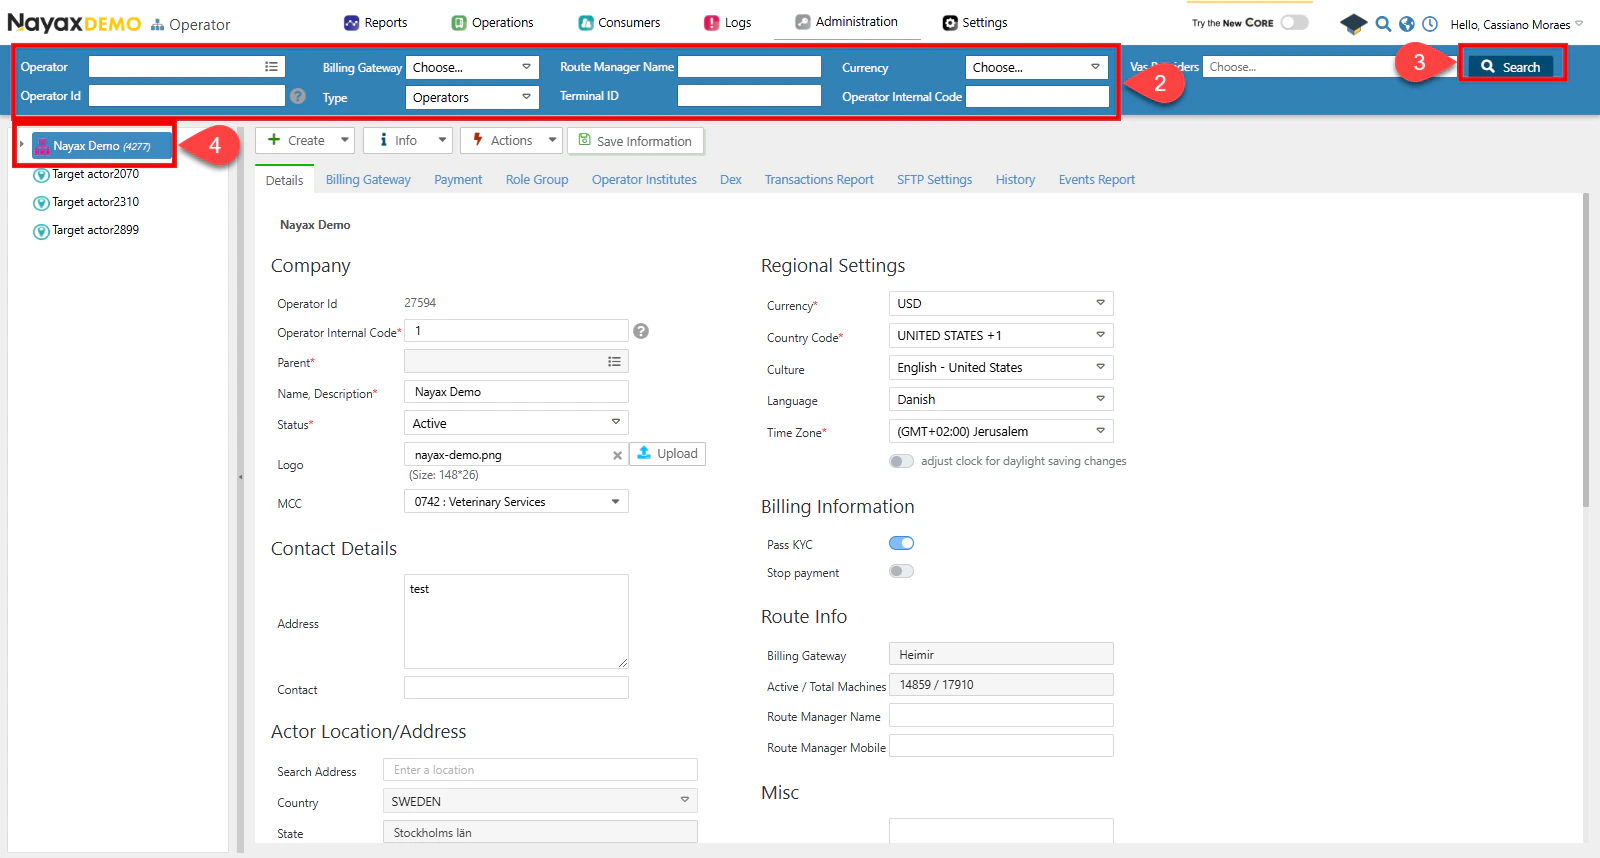1600x858 pixels.
Task: Open the Hello, Cassiano Moraes user menu
Action: click(1516, 24)
